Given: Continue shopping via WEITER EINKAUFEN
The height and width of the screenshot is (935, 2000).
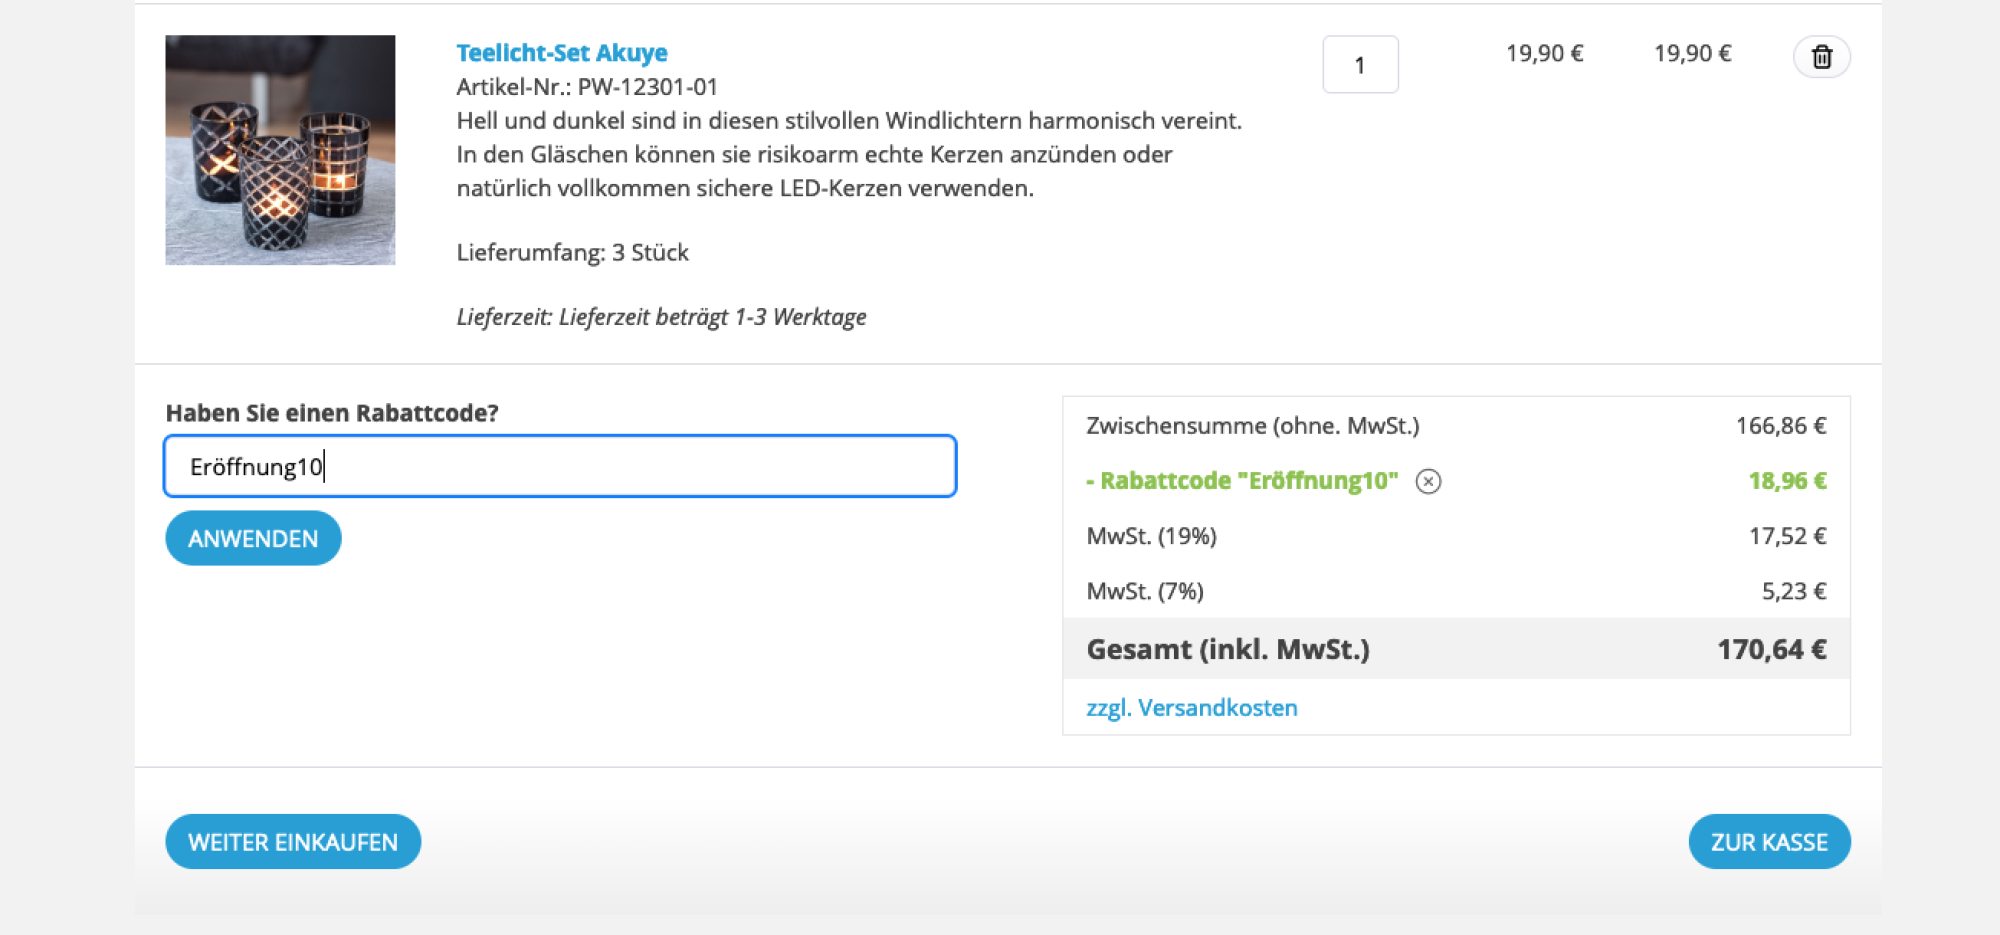Looking at the screenshot, I should coord(293,841).
